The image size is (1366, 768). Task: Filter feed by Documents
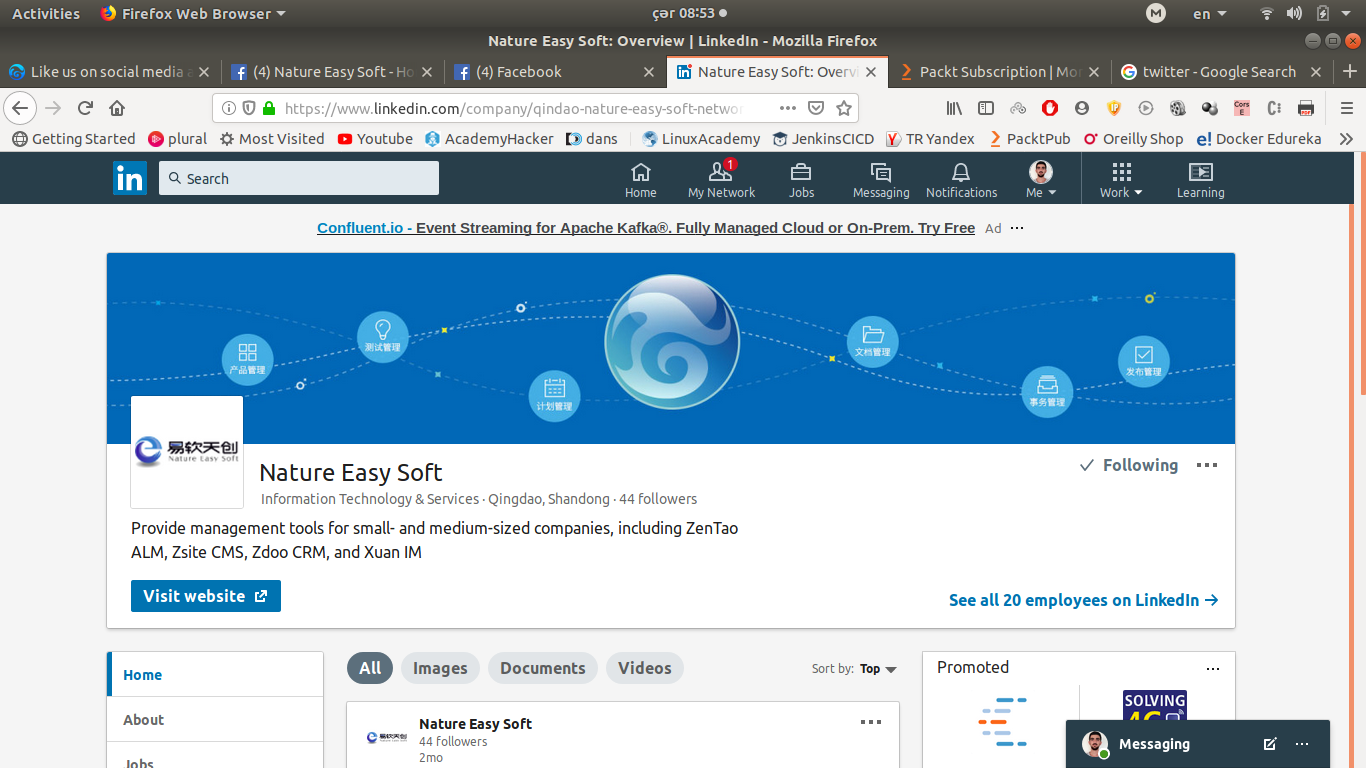click(543, 668)
